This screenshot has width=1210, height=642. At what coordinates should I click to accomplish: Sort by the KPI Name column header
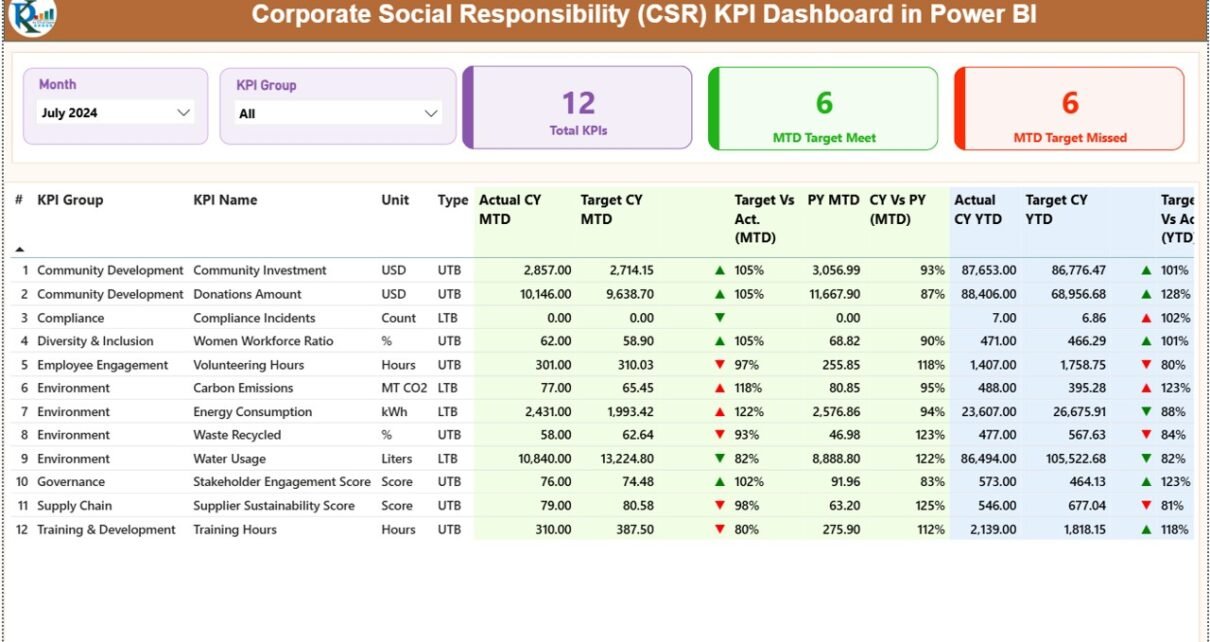225,200
